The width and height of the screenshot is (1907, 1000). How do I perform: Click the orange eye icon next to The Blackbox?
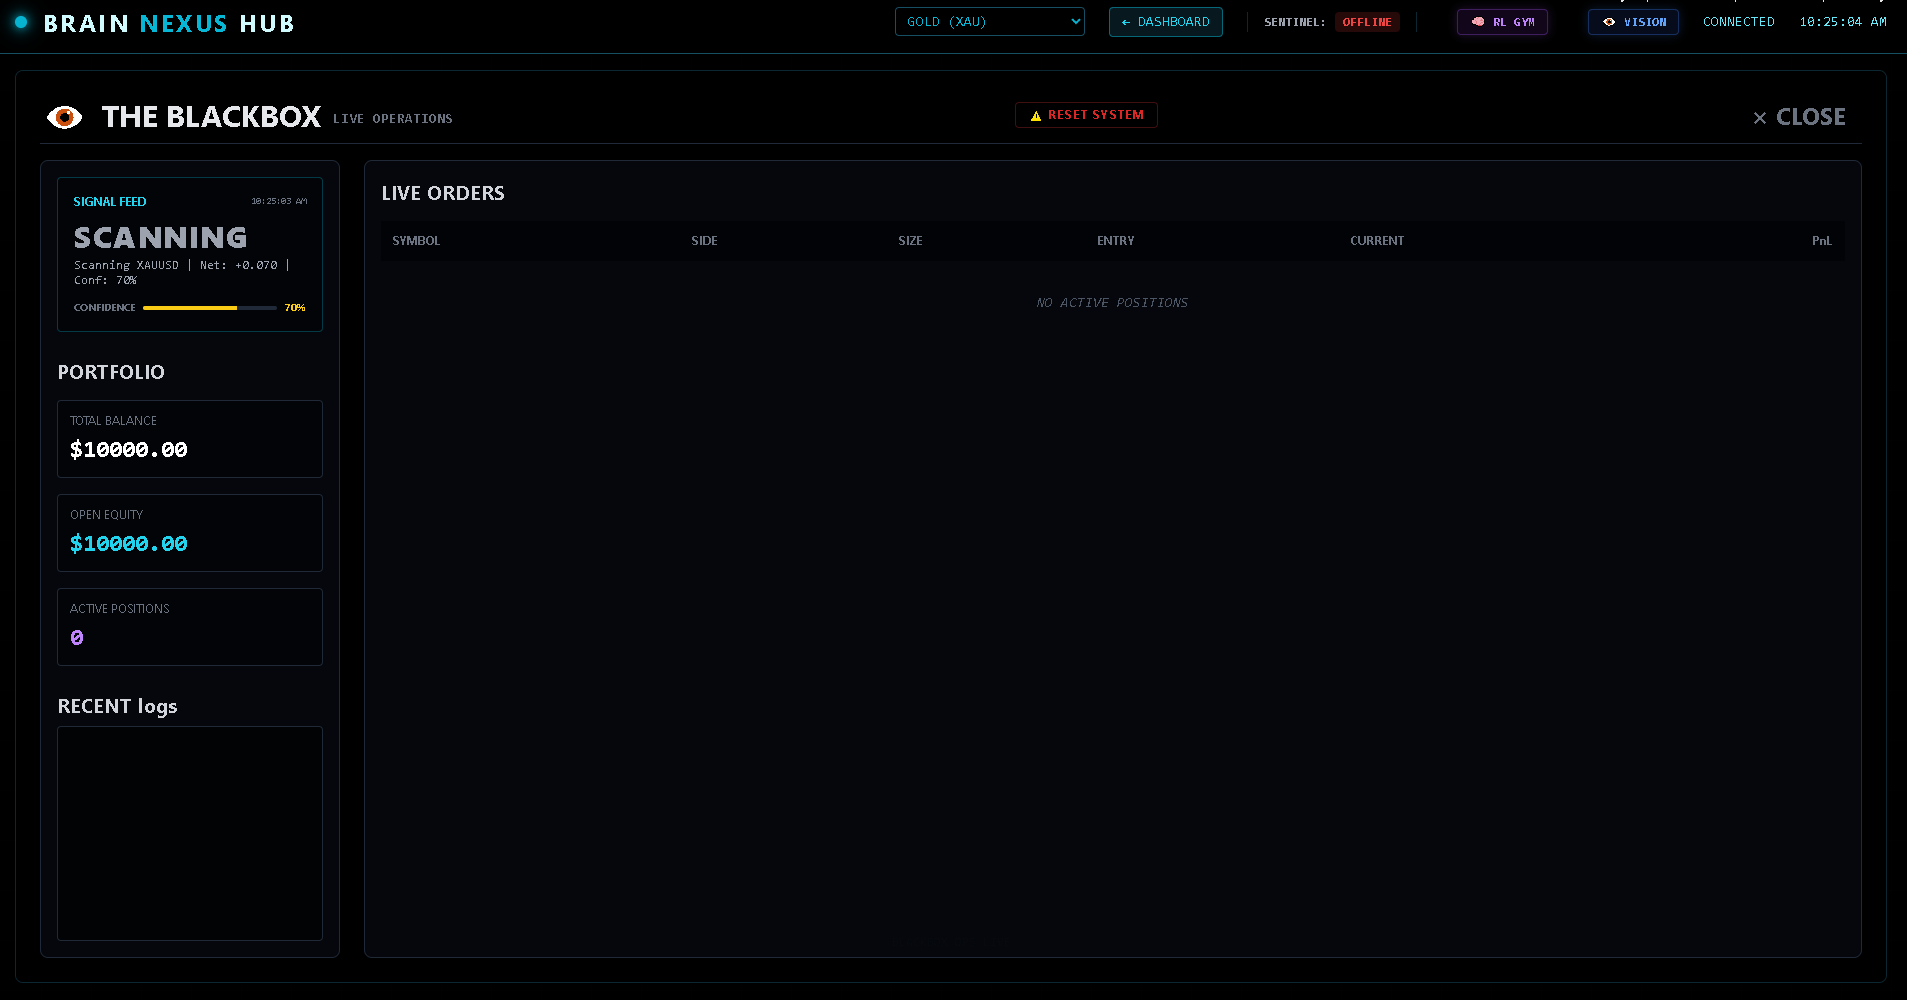(x=65, y=118)
